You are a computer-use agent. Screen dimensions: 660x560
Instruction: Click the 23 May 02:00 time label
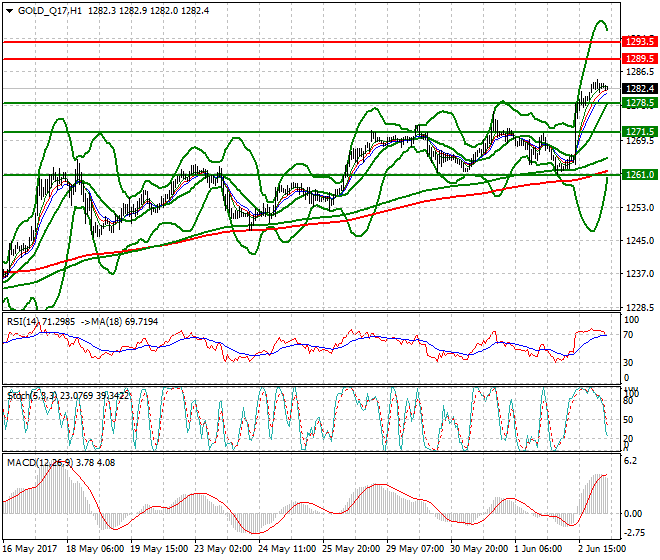[x=224, y=549]
